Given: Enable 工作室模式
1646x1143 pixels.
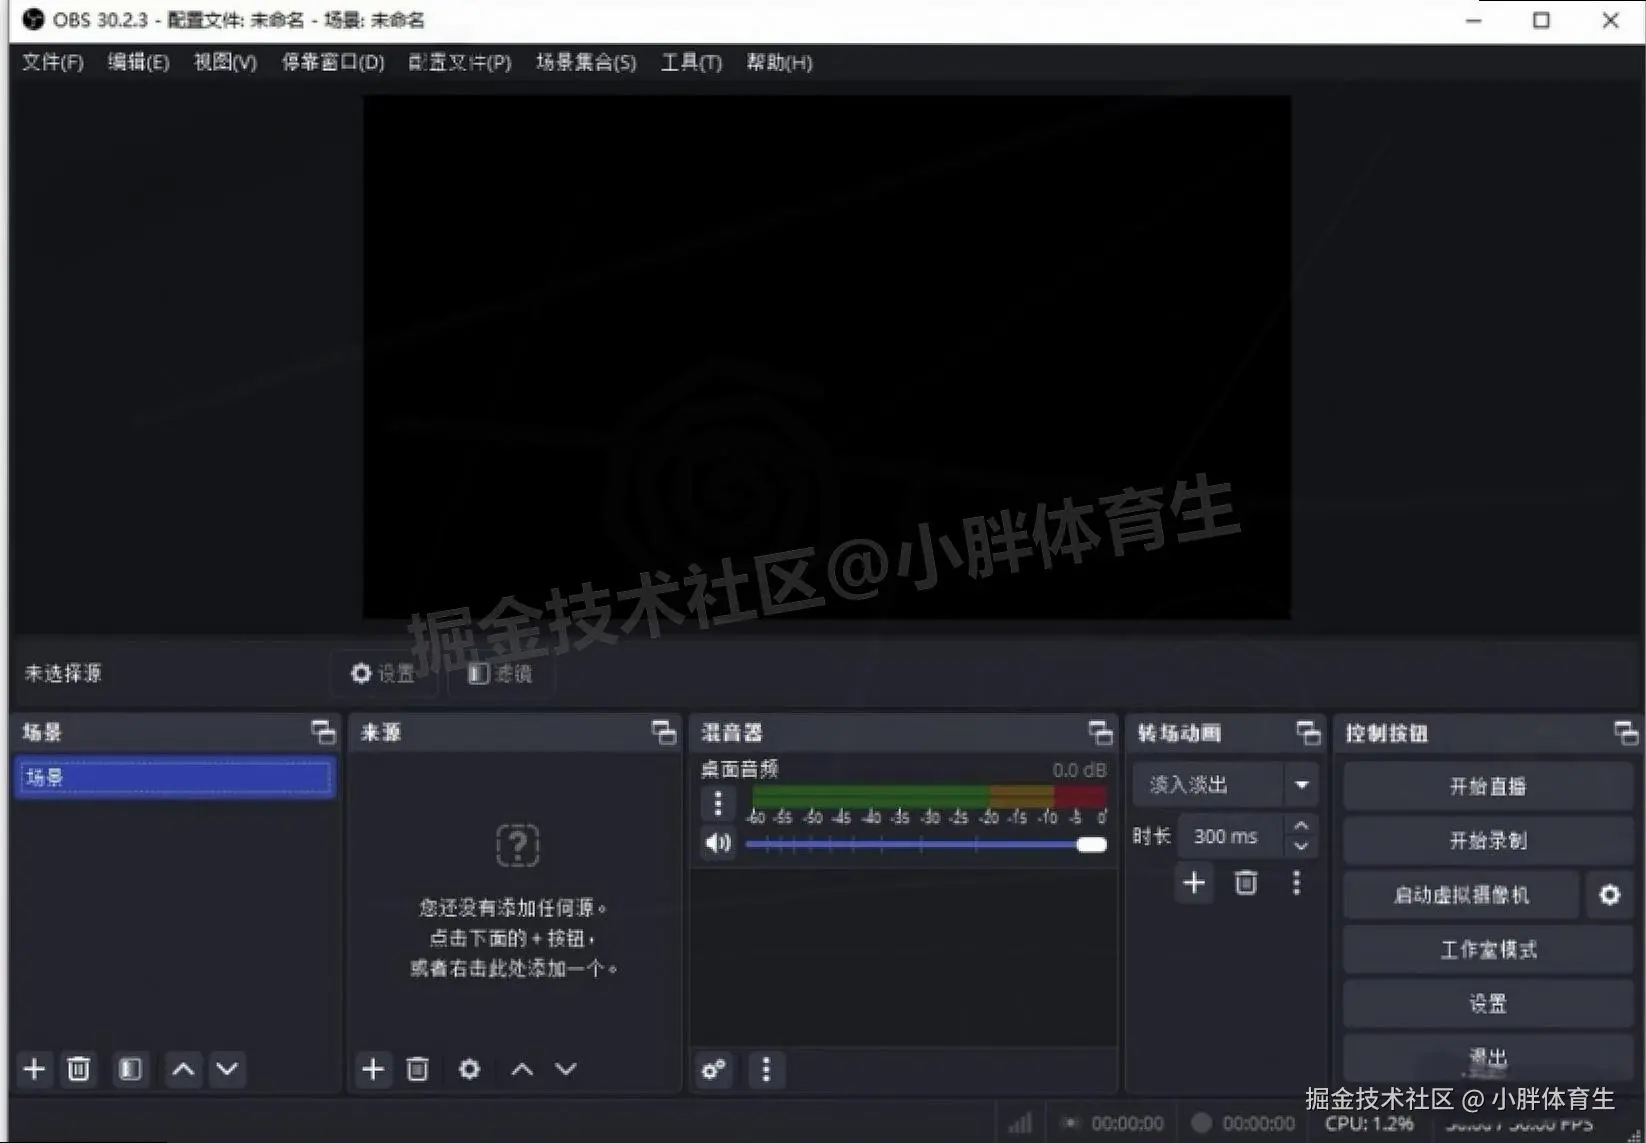Looking at the screenshot, I should (x=1486, y=949).
